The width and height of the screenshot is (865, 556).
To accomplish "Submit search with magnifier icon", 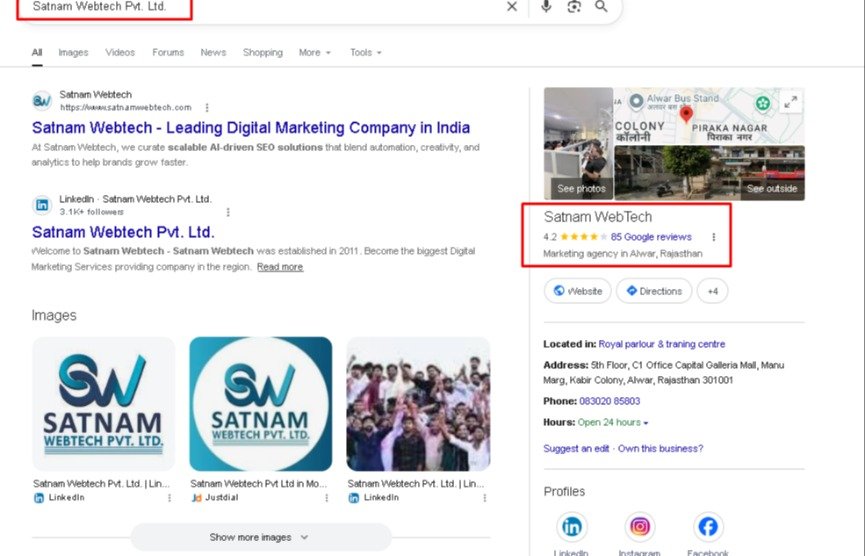I will 601,7.
